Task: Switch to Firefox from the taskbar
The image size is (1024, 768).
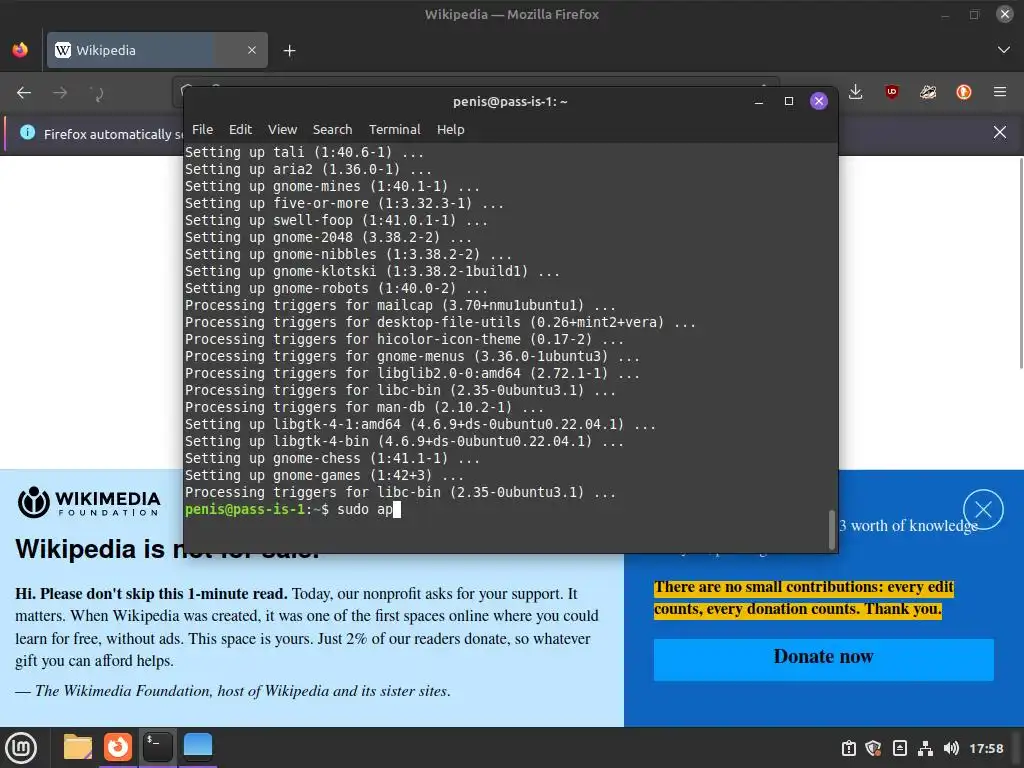Action: (118, 747)
